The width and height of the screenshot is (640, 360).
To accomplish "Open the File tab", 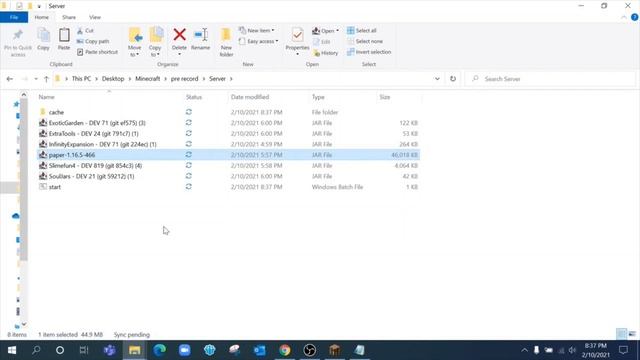I will pos(14,17).
